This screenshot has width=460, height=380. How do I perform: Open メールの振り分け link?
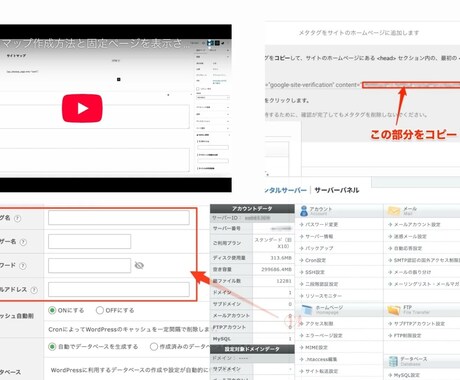point(412,272)
